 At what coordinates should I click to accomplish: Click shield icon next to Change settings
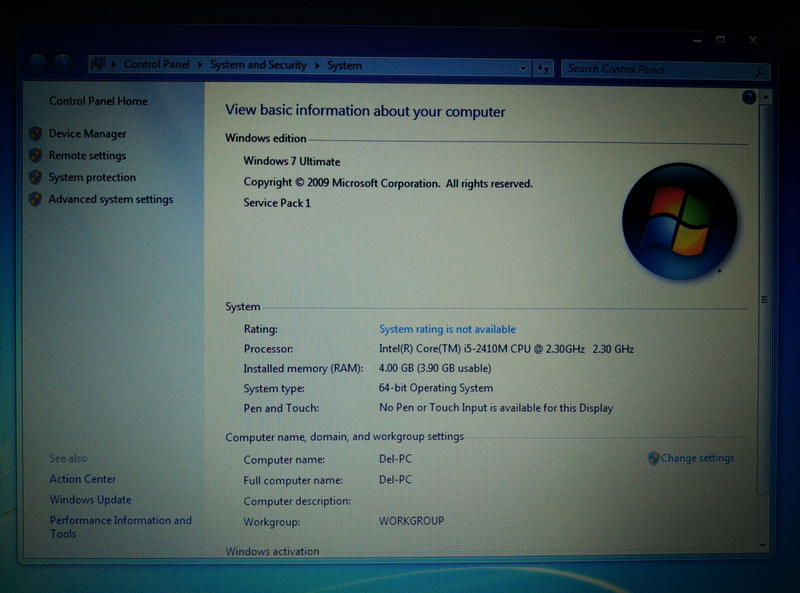point(653,458)
